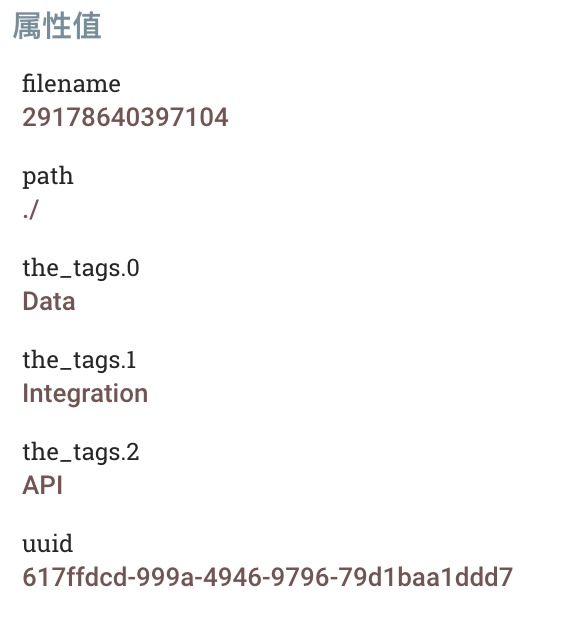Focus the attribute values title at the top
The height and width of the screenshot is (620, 576).
pyautogui.click(x=57, y=26)
